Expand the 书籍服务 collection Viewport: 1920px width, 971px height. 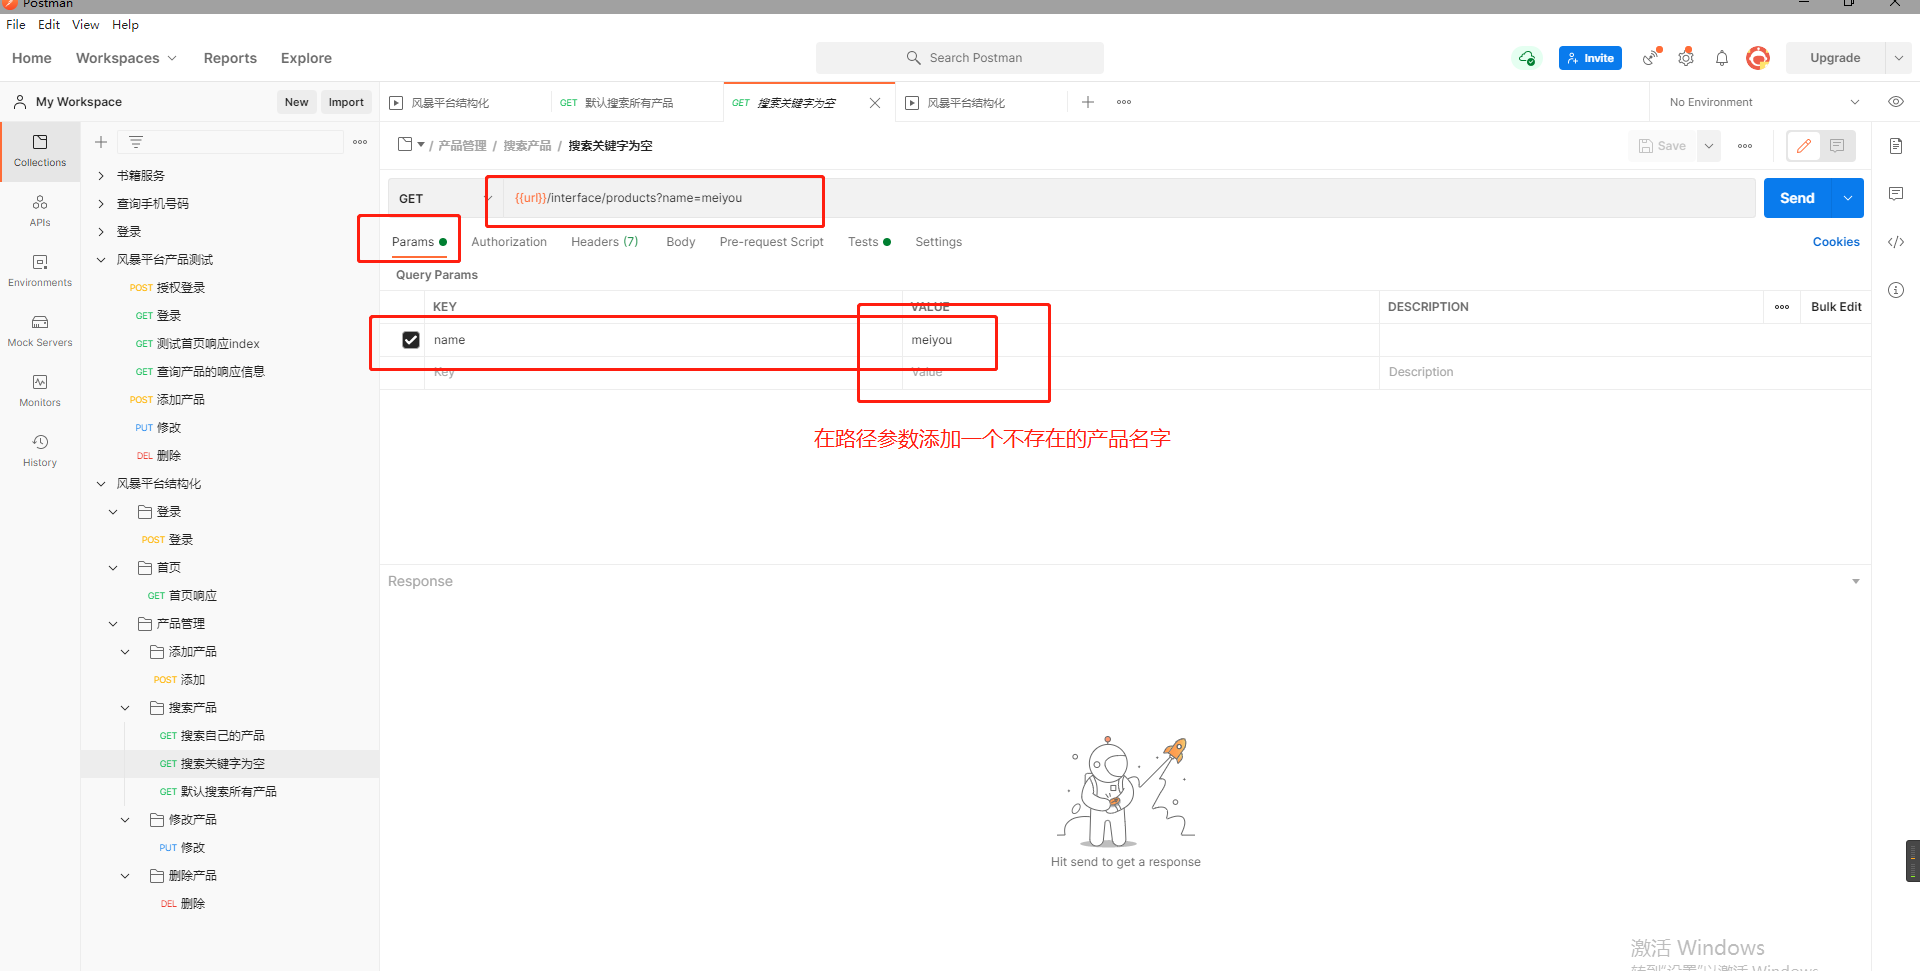coord(101,176)
